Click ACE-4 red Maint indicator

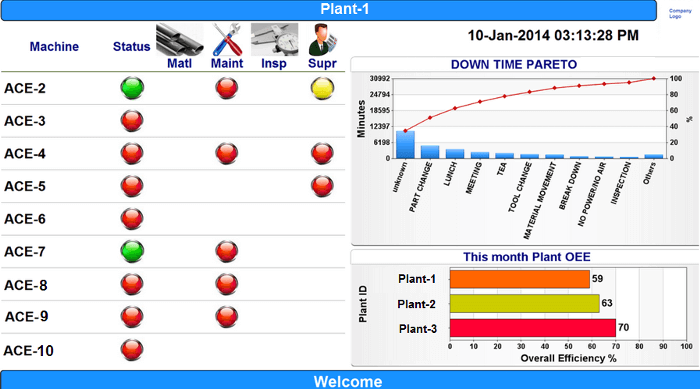point(227,154)
